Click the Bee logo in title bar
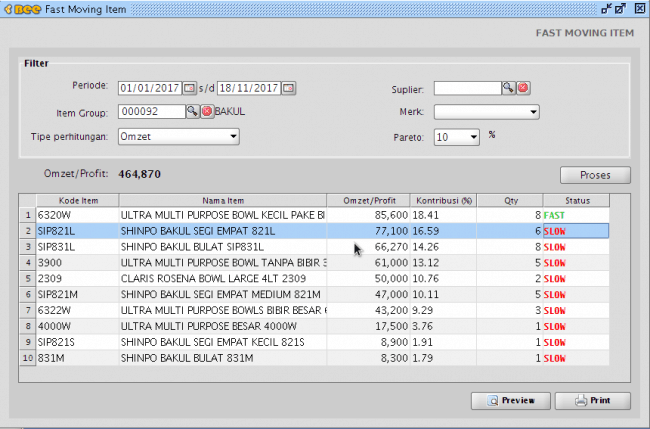Screen dimensions: 650x429 click(23, 9)
